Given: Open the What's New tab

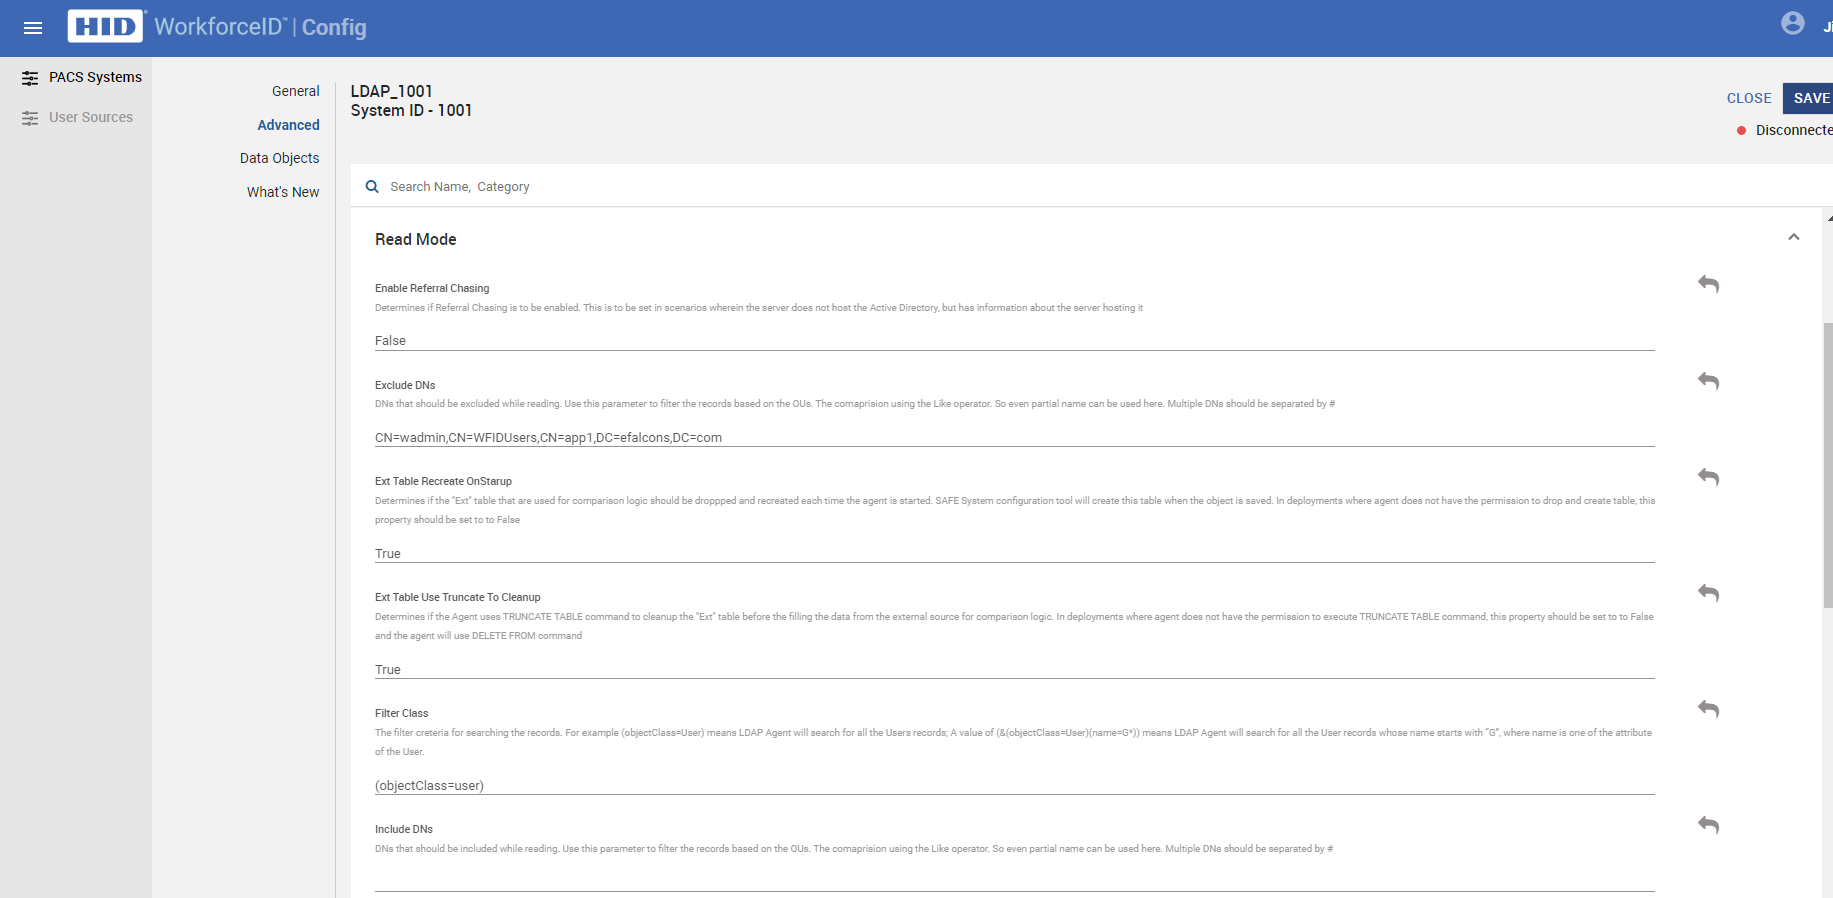Looking at the screenshot, I should pyautogui.click(x=283, y=192).
